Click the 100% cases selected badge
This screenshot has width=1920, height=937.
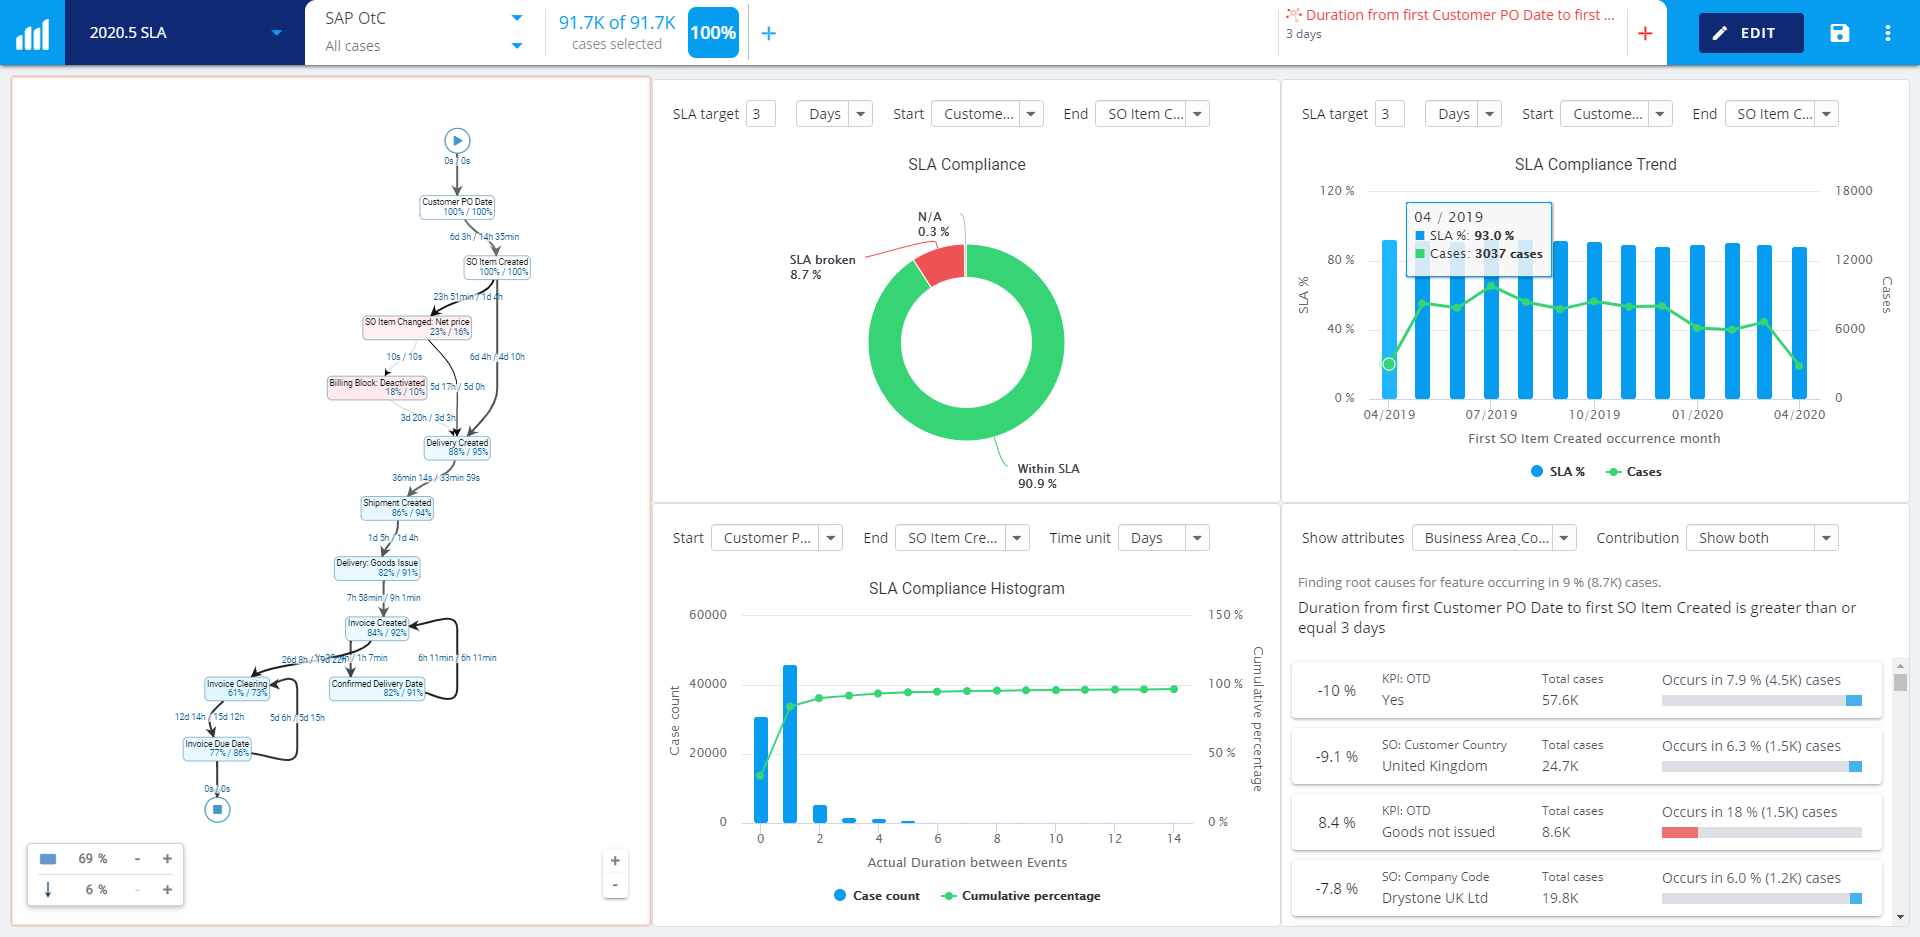[713, 33]
